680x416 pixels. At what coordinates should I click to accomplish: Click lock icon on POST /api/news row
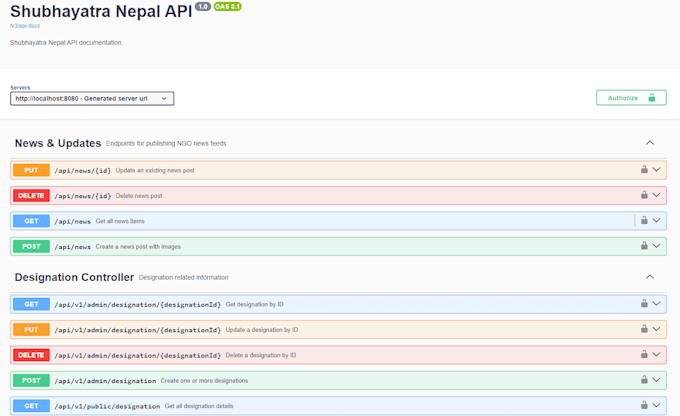coord(644,246)
